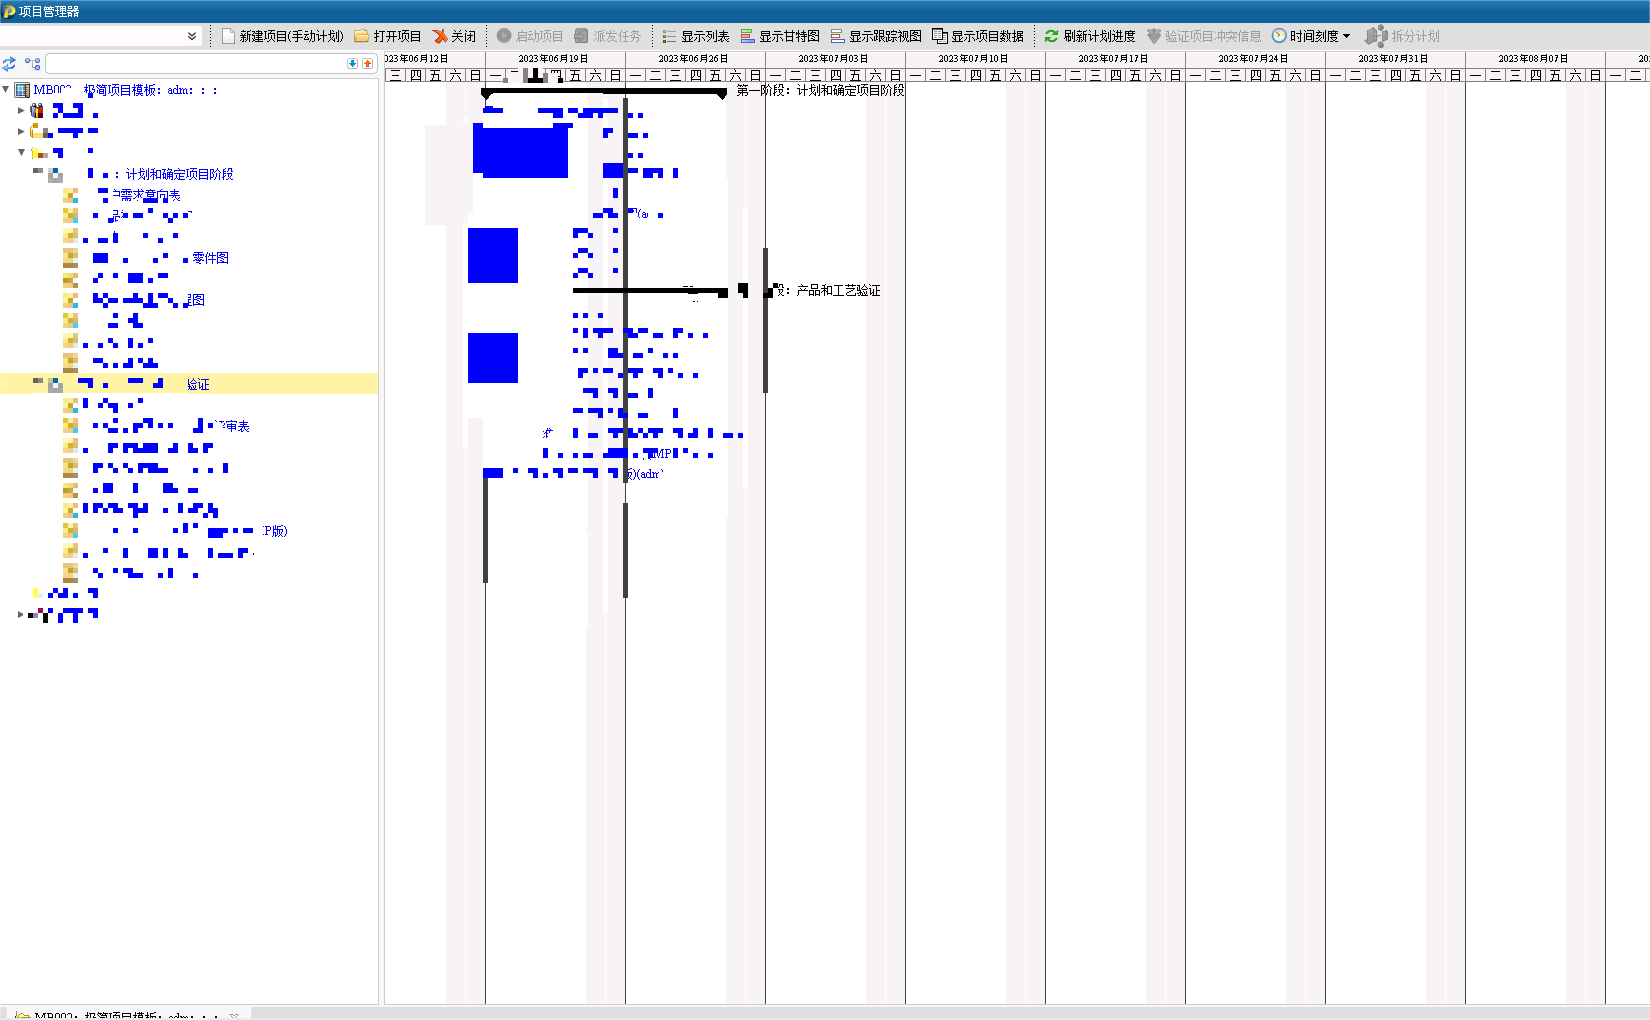Screen dimensions: 1650x1020
Task: Jump to previous match with orange up arrow
Action: [x=367, y=63]
